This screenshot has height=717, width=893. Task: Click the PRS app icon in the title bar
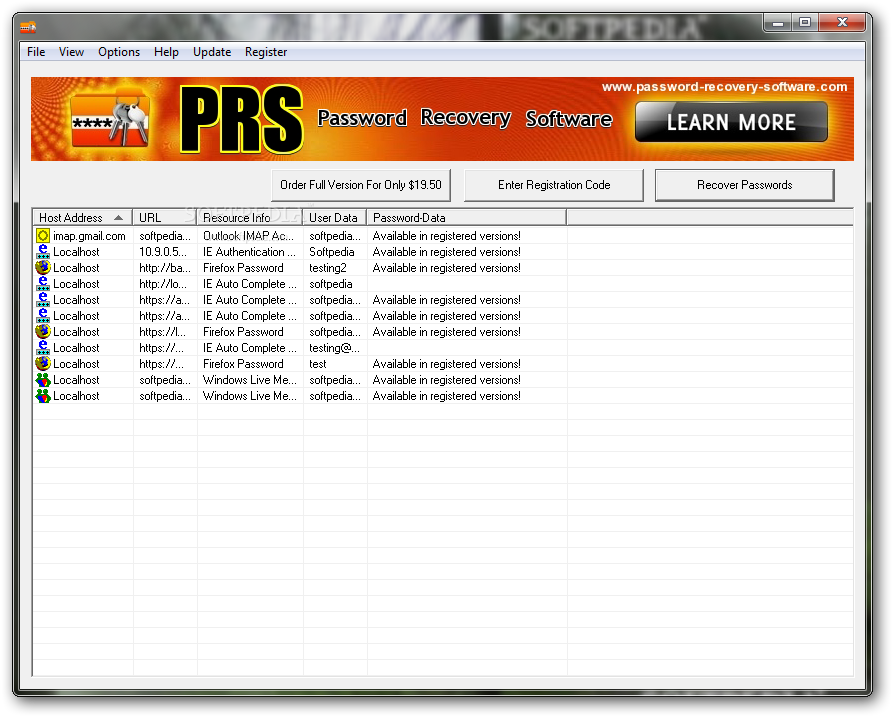tap(28, 27)
